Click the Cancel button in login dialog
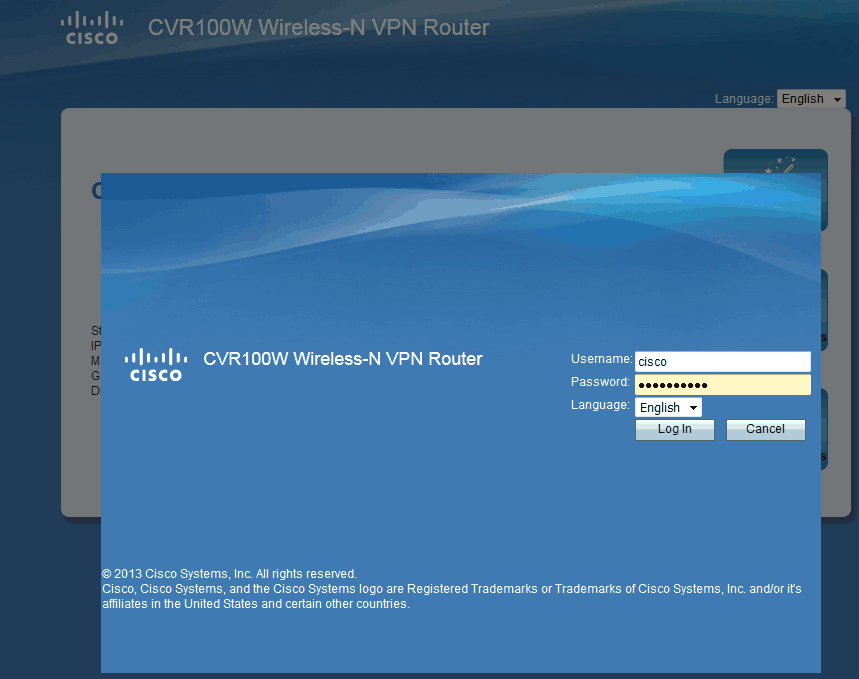The image size is (859, 679). [765, 430]
